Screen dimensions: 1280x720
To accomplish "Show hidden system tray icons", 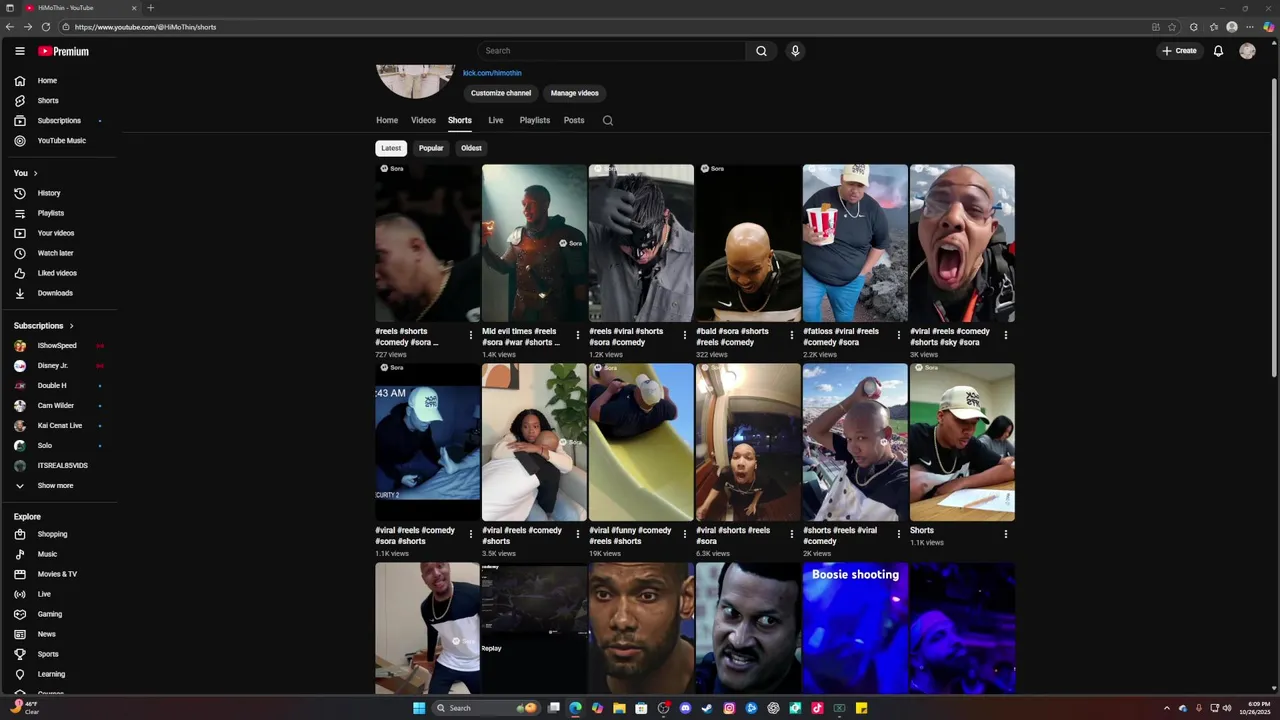I will point(1166,708).
